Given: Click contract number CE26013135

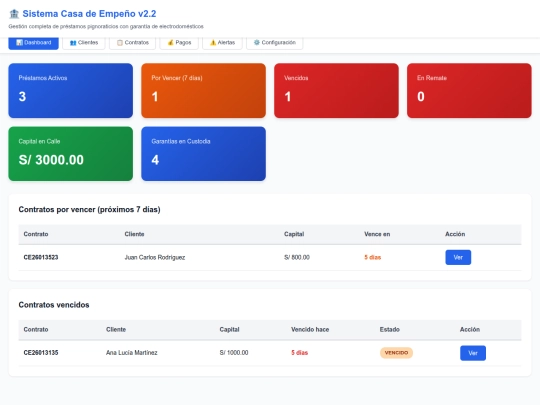Looking at the screenshot, I should pos(41,353).
